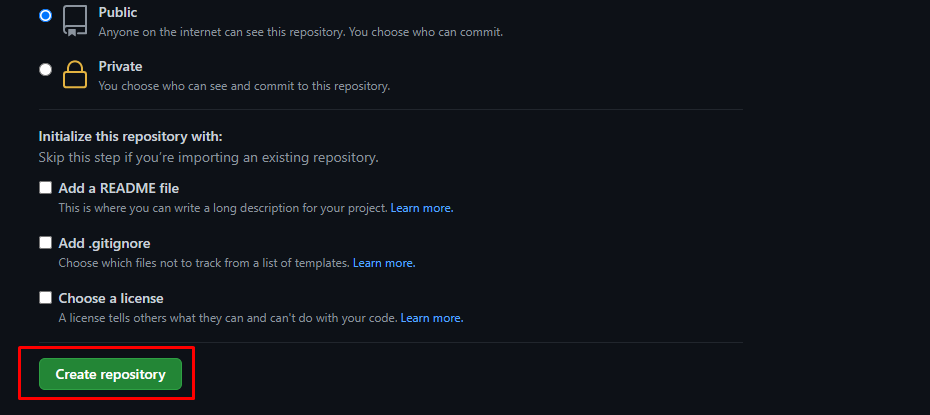
Task: Click the text 'Anyone on the internet can see this repository'
Action: [221, 32]
